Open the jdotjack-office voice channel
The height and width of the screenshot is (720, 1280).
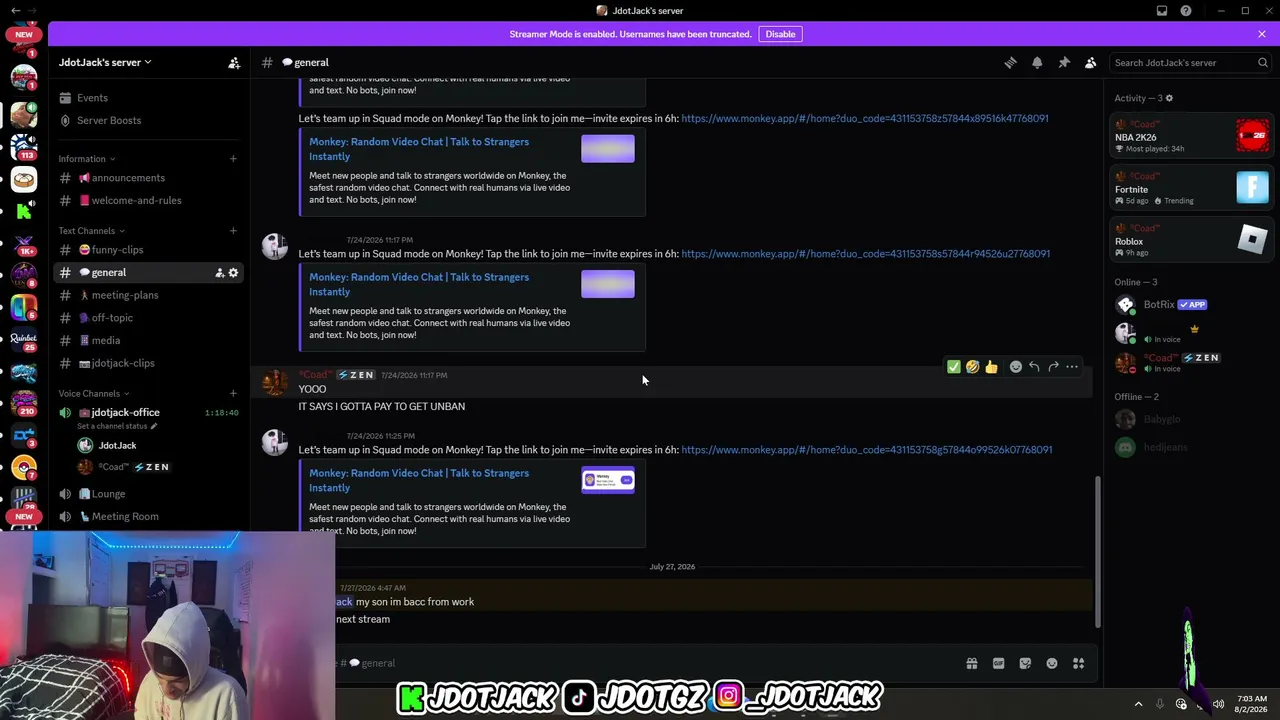point(125,412)
